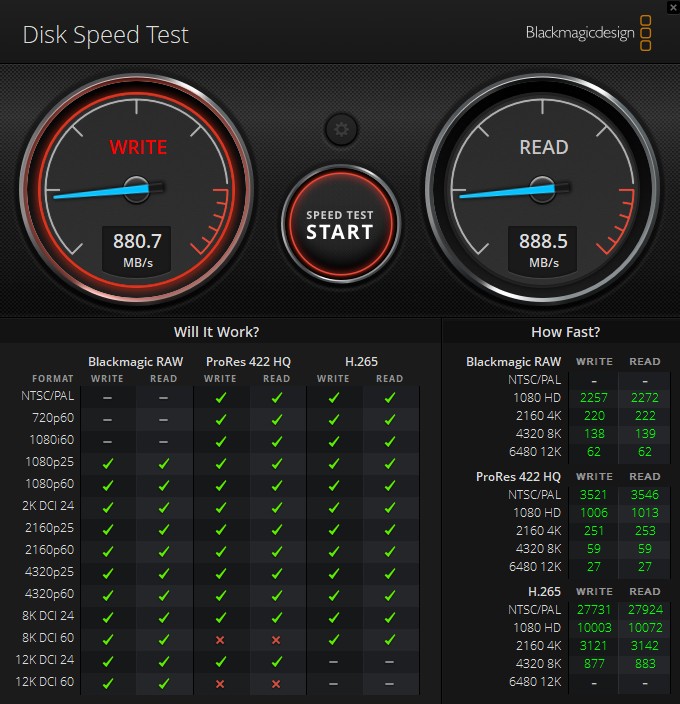This screenshot has width=680, height=704.
Task: Click the green check for Blackmagic RAW 1080p25 write
Action: tap(107, 463)
